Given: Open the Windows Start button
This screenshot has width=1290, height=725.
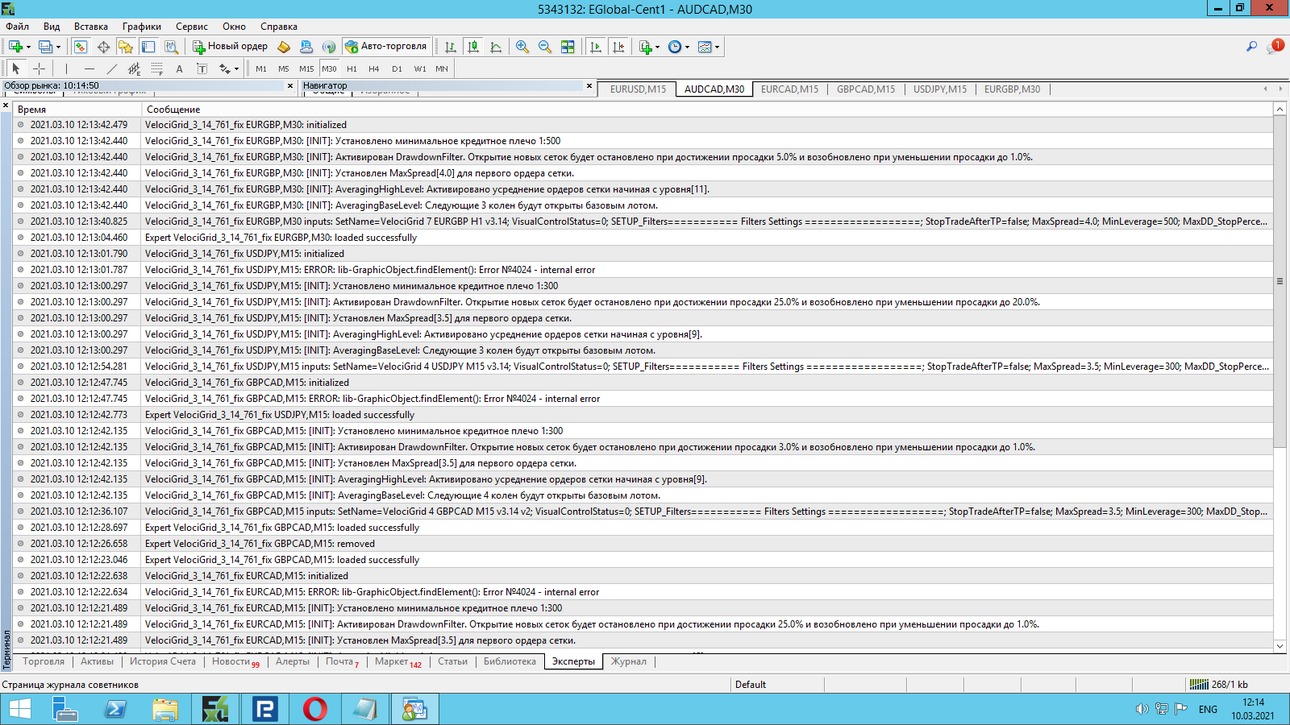Looking at the screenshot, I should point(19,709).
